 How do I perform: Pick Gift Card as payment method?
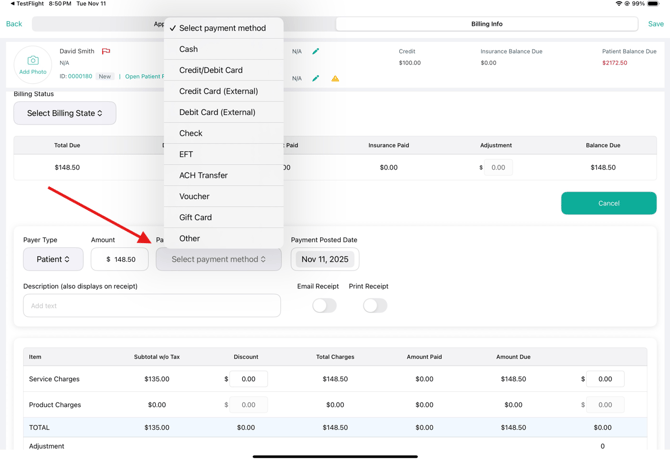pyautogui.click(x=195, y=217)
